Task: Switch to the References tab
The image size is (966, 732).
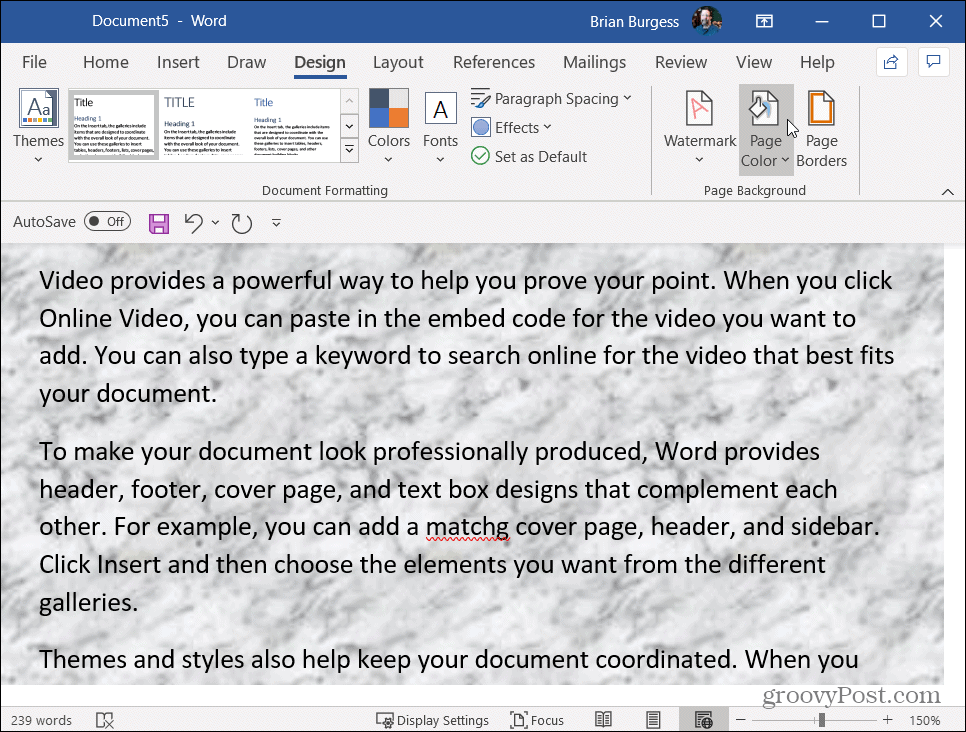Action: pos(494,62)
